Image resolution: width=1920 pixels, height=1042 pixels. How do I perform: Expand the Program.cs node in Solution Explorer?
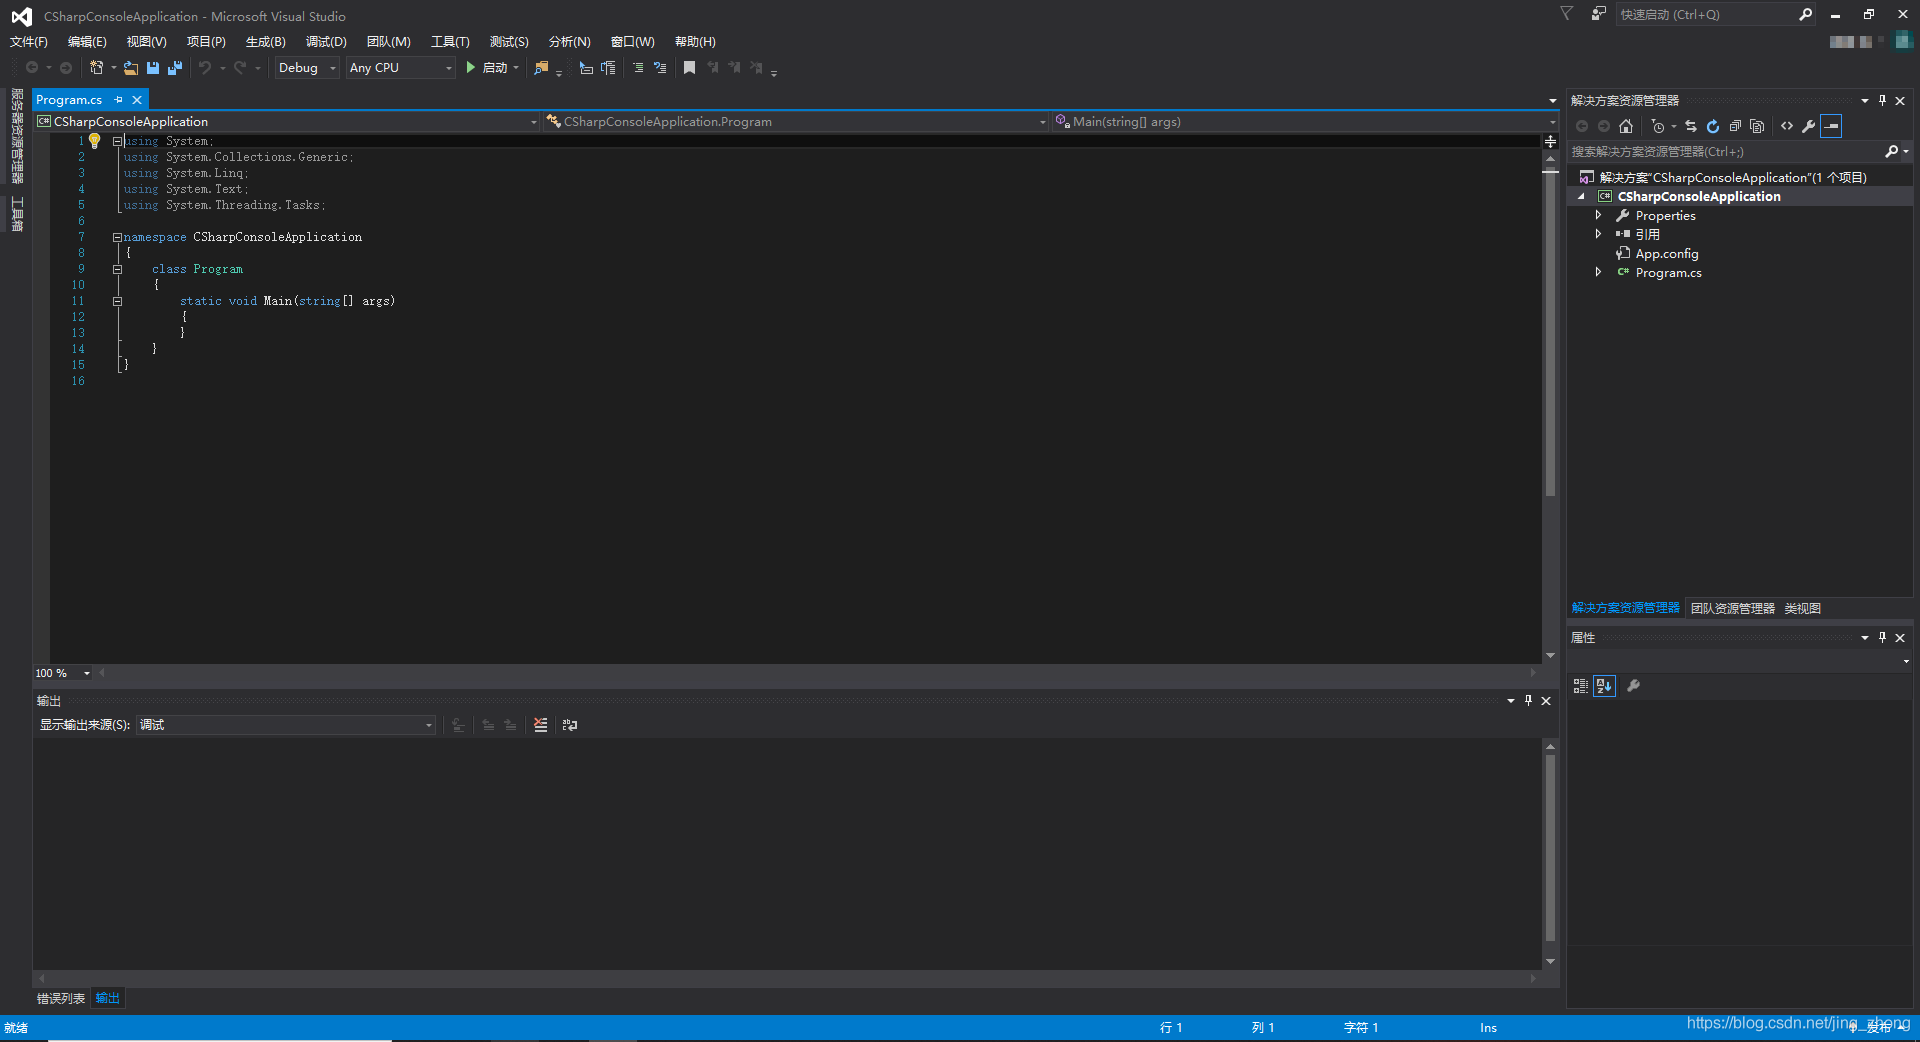click(1598, 273)
